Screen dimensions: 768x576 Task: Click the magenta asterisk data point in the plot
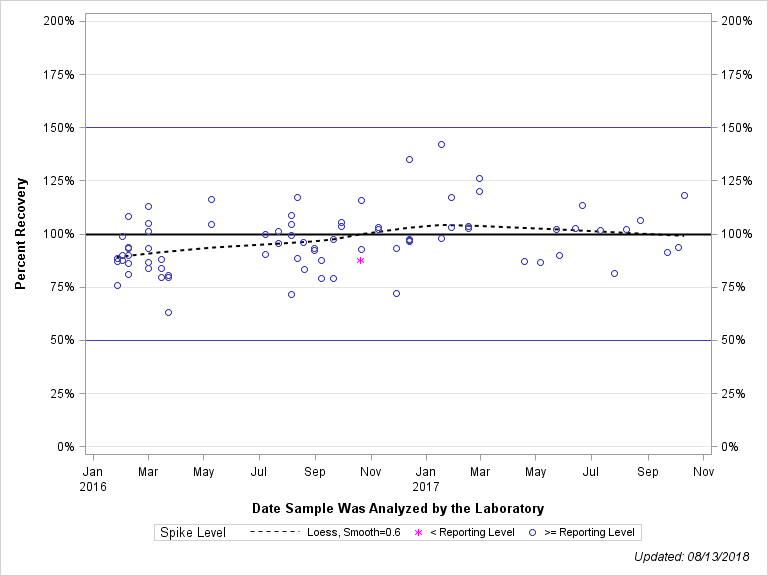[x=360, y=261]
